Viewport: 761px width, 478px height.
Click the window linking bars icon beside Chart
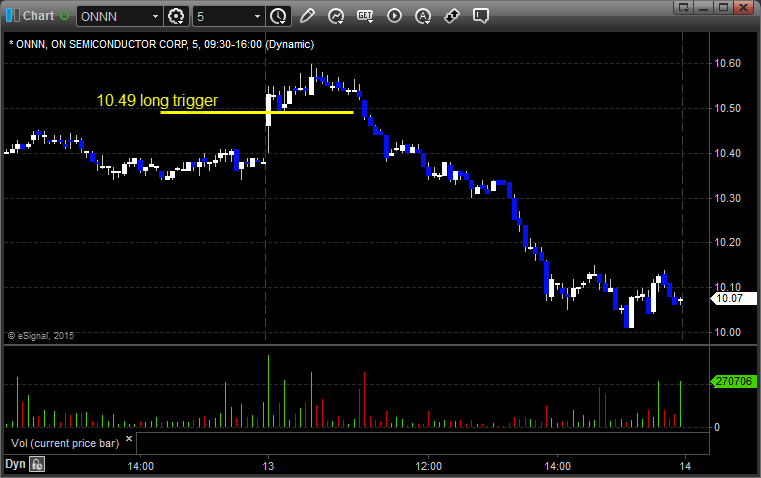pyautogui.click(x=13, y=16)
